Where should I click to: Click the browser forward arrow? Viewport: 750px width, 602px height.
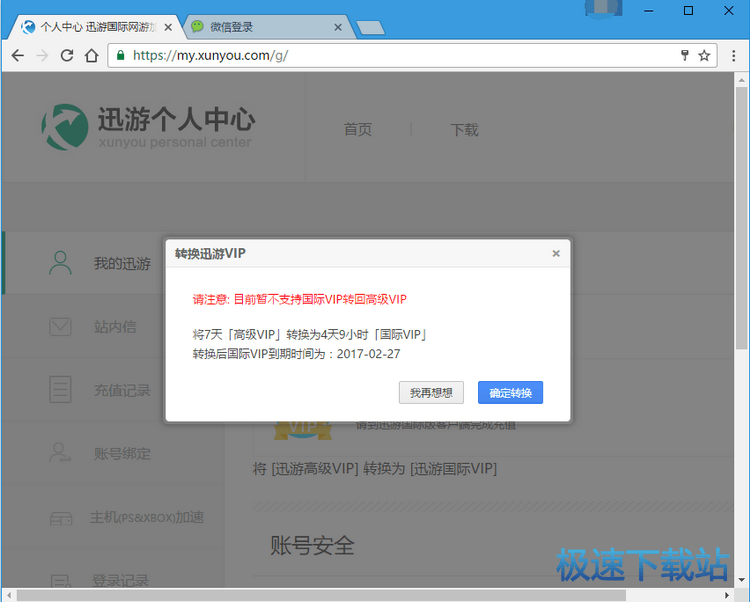point(42,55)
